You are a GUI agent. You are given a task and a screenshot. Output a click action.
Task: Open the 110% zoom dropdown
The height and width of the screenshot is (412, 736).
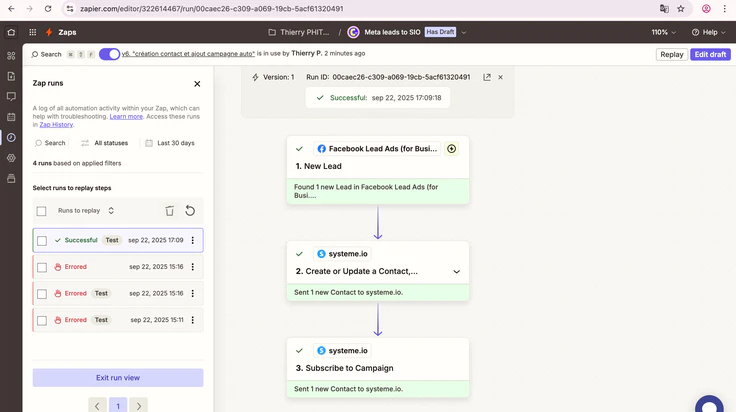pyautogui.click(x=663, y=32)
